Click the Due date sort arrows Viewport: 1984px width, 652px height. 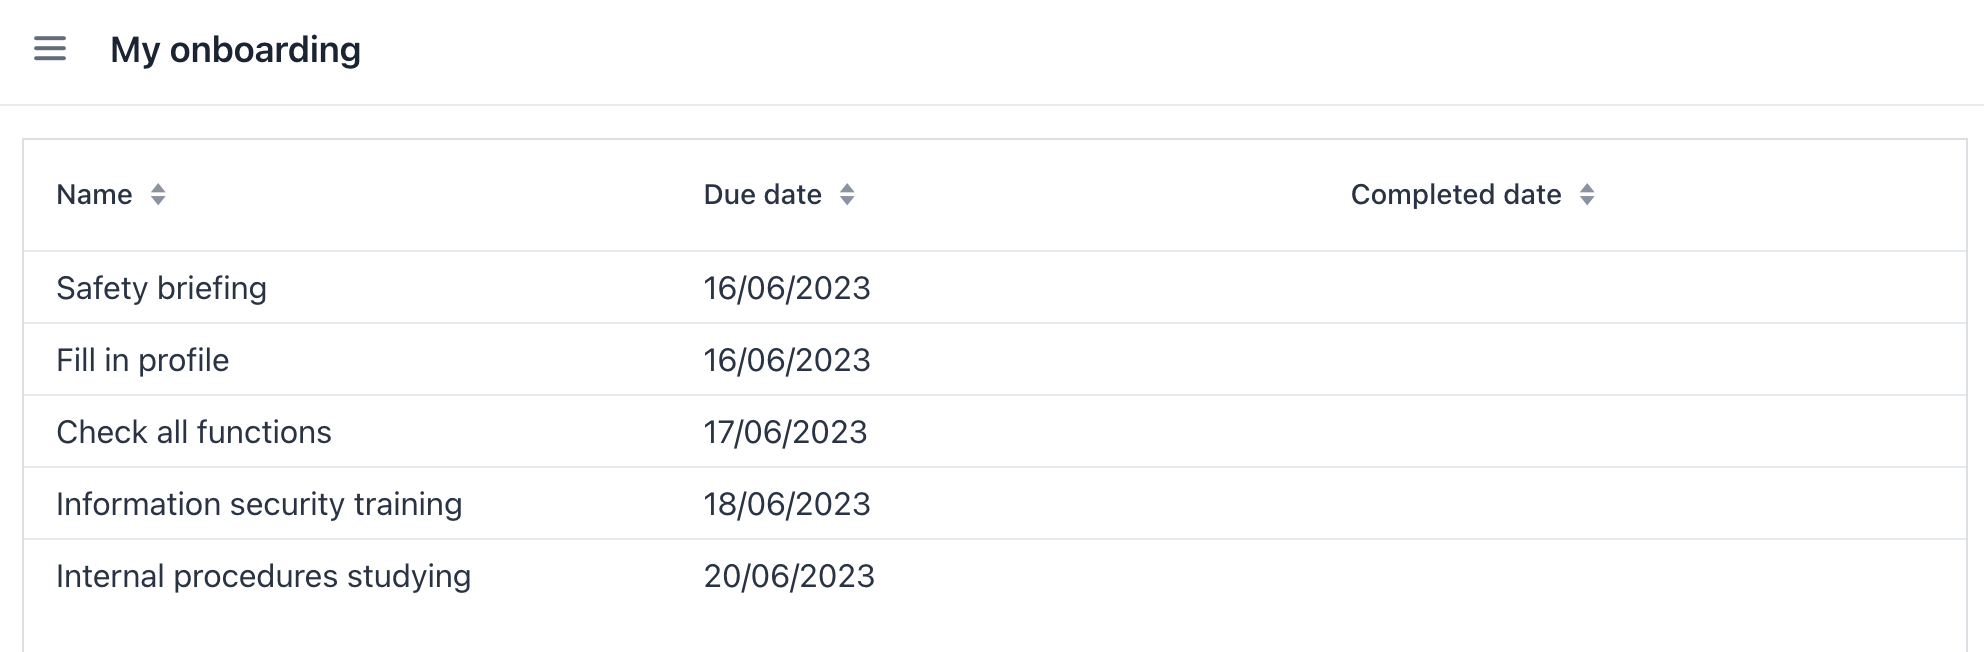[x=847, y=195]
